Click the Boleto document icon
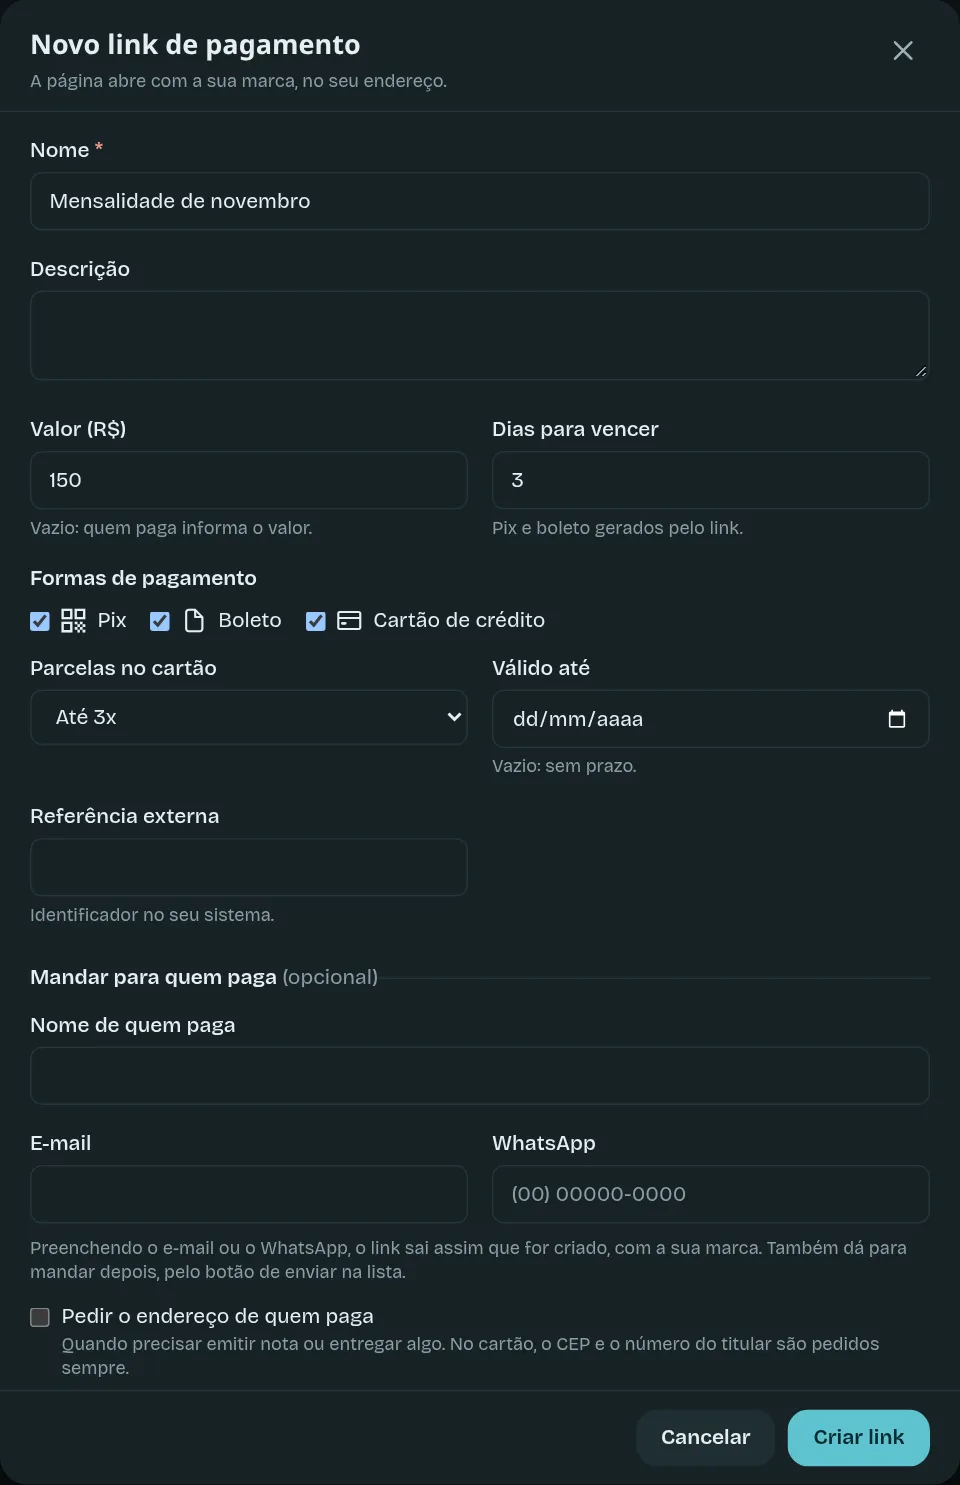The width and height of the screenshot is (960, 1485). pyautogui.click(x=194, y=621)
